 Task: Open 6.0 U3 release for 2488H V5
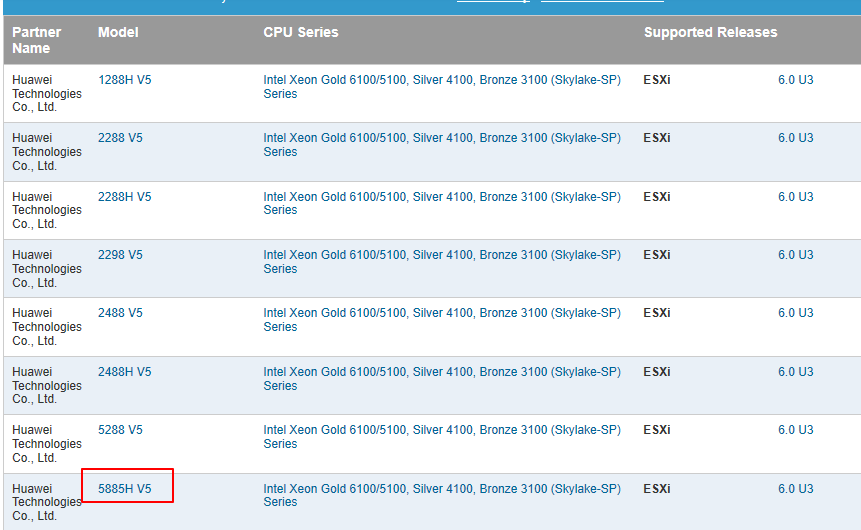(796, 372)
